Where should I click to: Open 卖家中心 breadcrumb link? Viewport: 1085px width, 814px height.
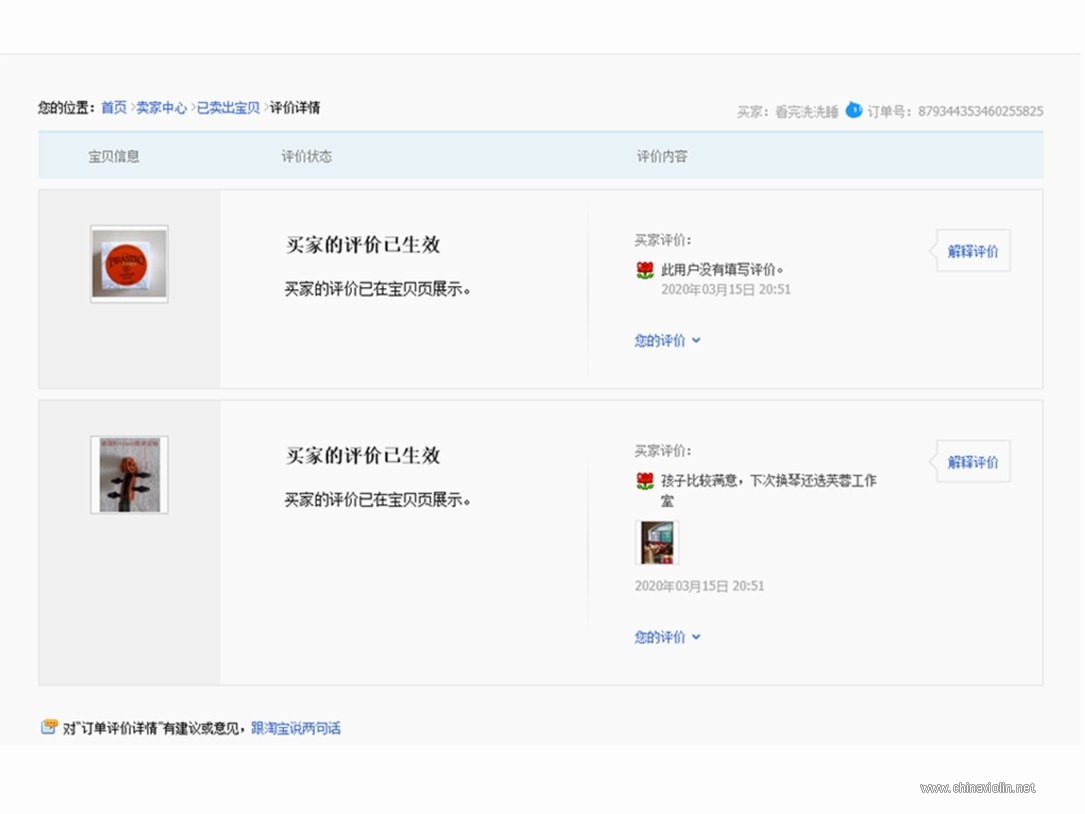(161, 107)
